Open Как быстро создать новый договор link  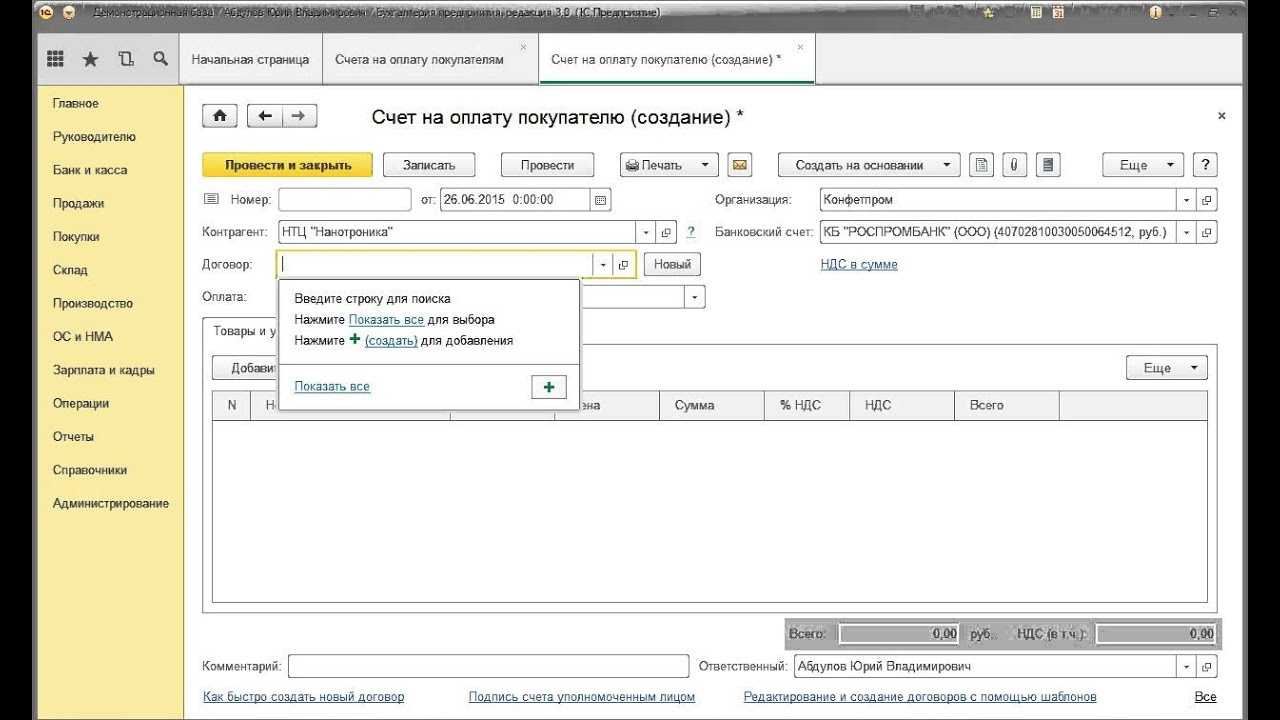[304, 696]
